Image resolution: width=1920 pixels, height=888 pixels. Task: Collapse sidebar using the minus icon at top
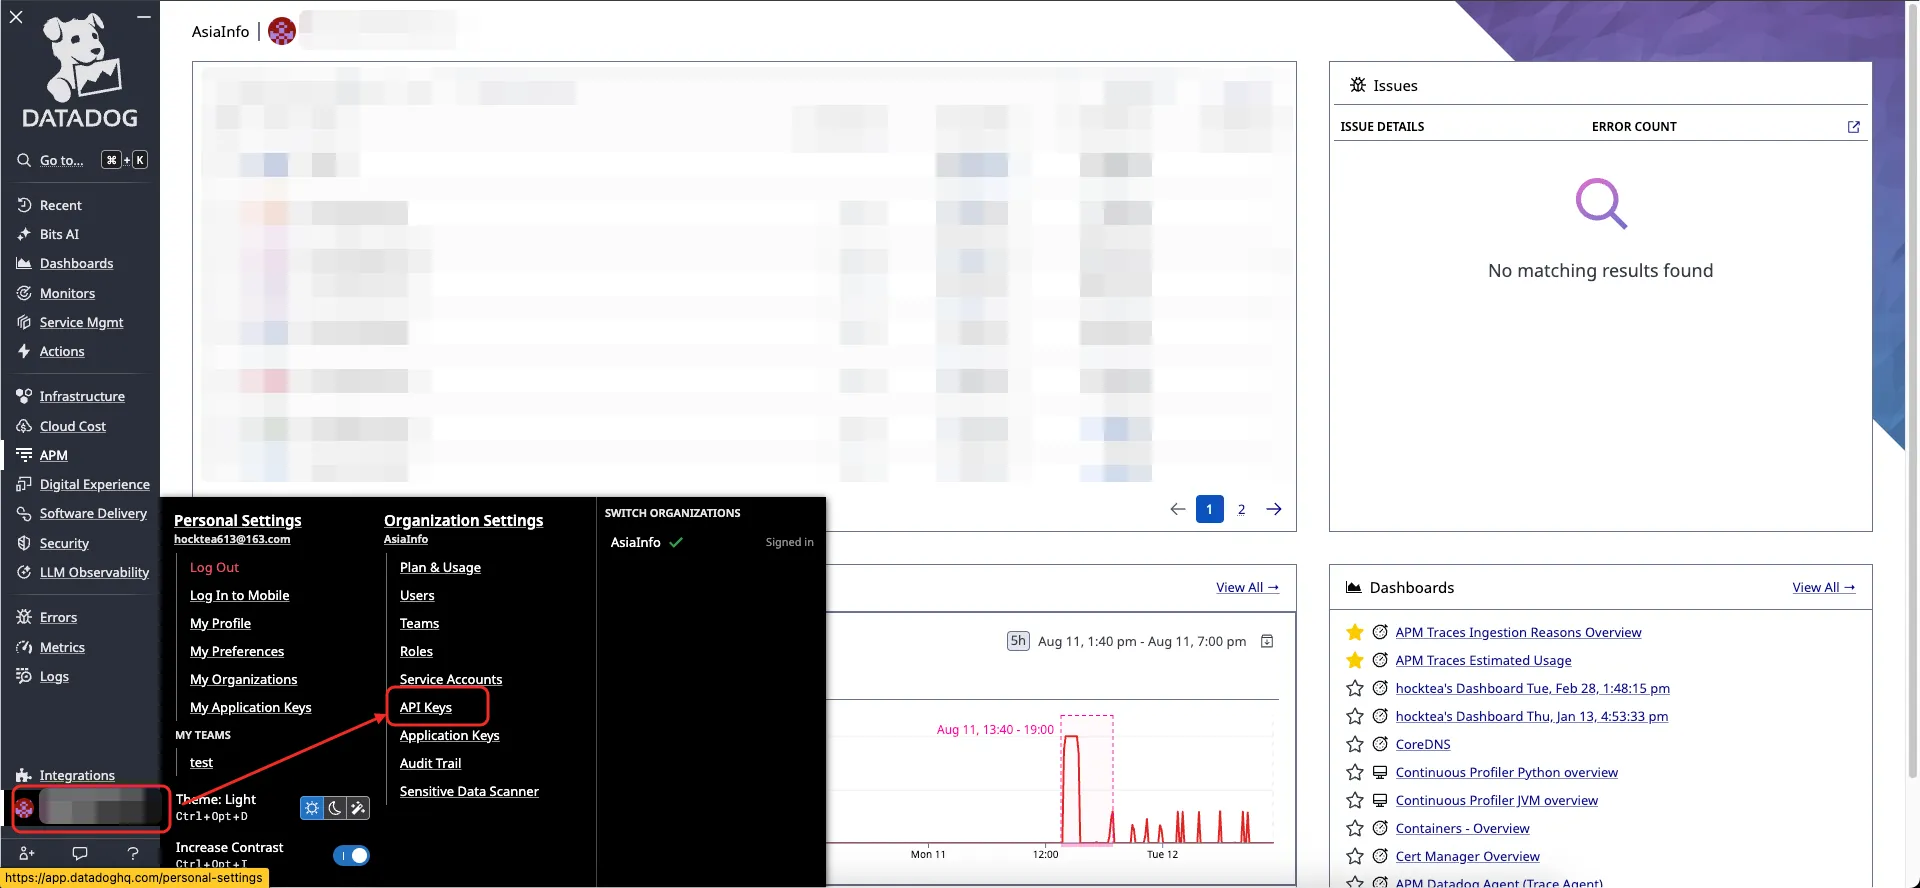(x=144, y=17)
